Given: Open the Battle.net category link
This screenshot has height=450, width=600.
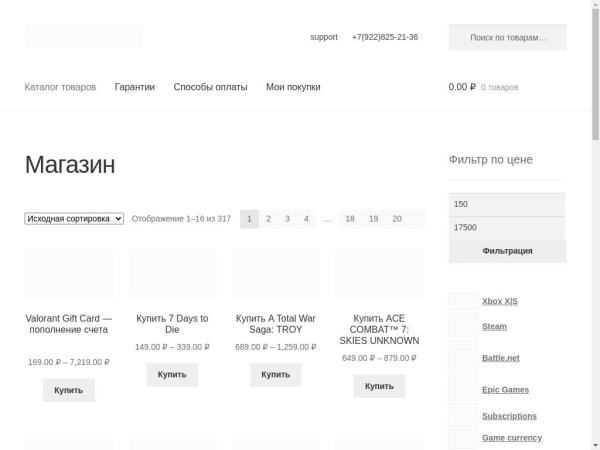Looking at the screenshot, I should (x=501, y=358).
